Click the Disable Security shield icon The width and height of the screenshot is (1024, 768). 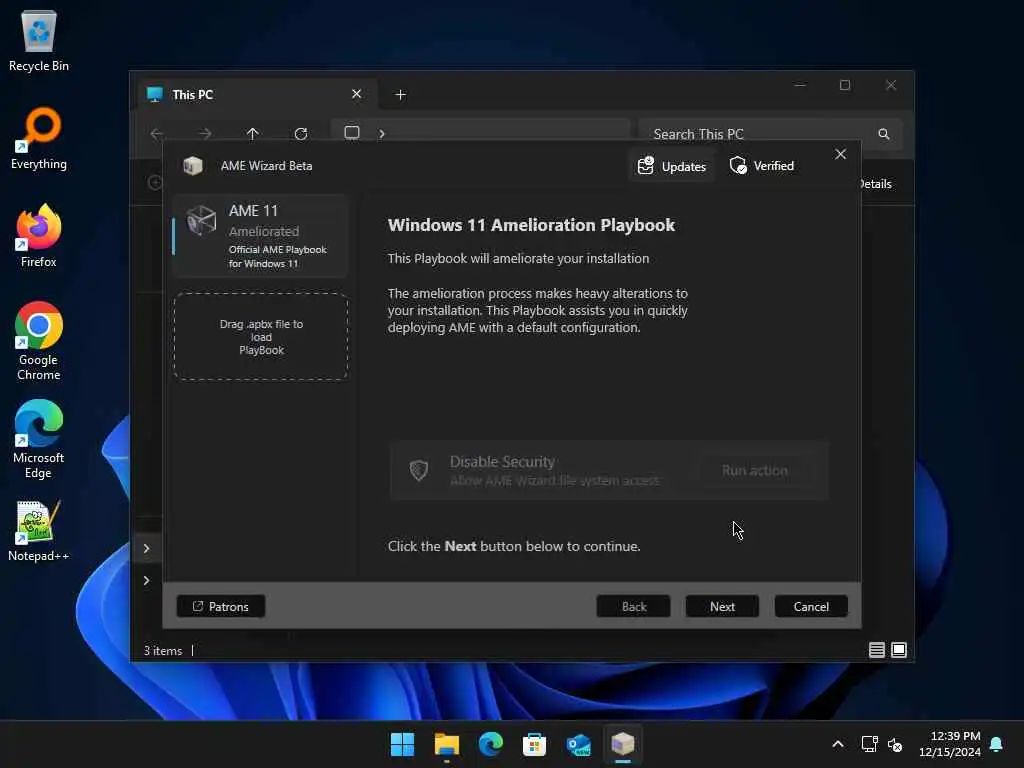(419, 470)
